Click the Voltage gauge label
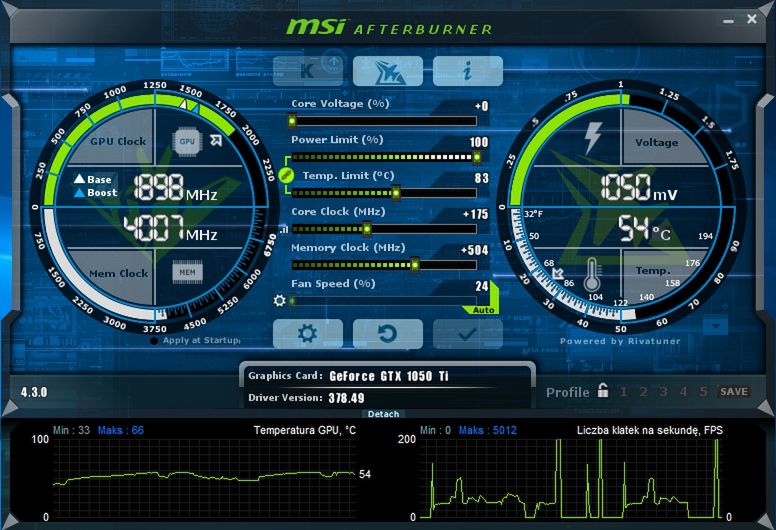This screenshot has width=776, height=530. [656, 143]
